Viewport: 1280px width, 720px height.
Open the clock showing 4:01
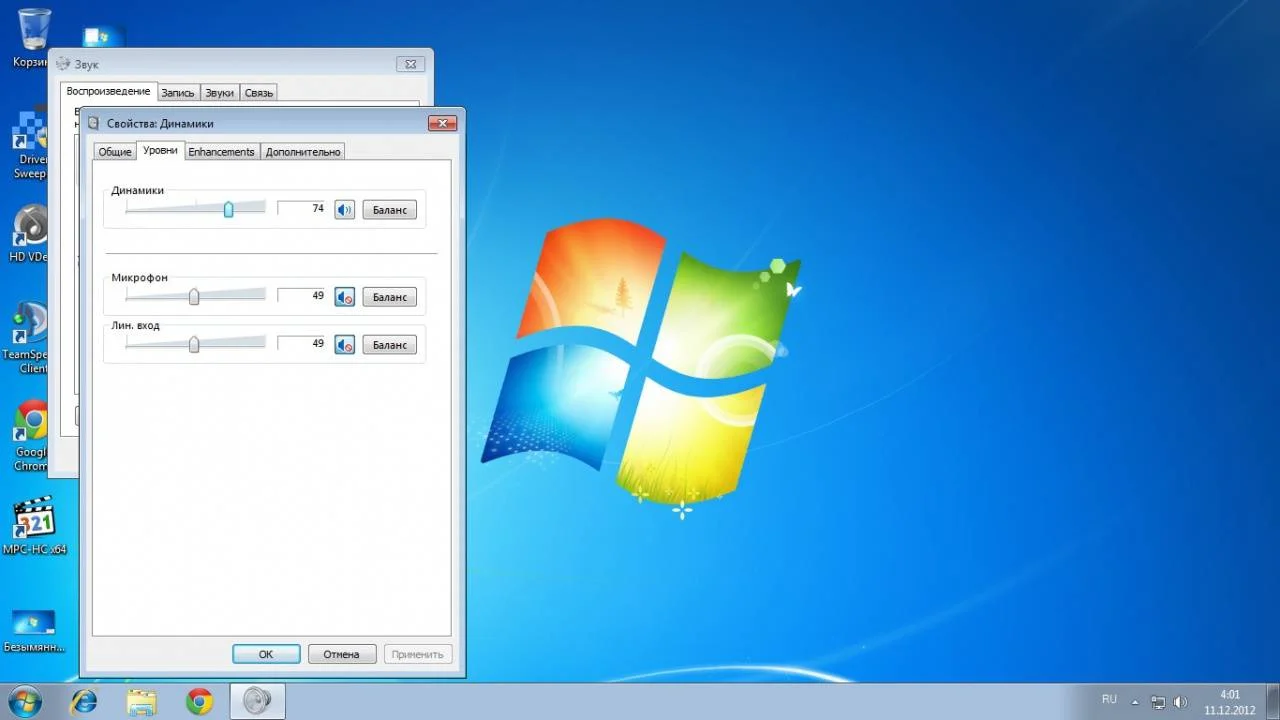(x=1230, y=702)
